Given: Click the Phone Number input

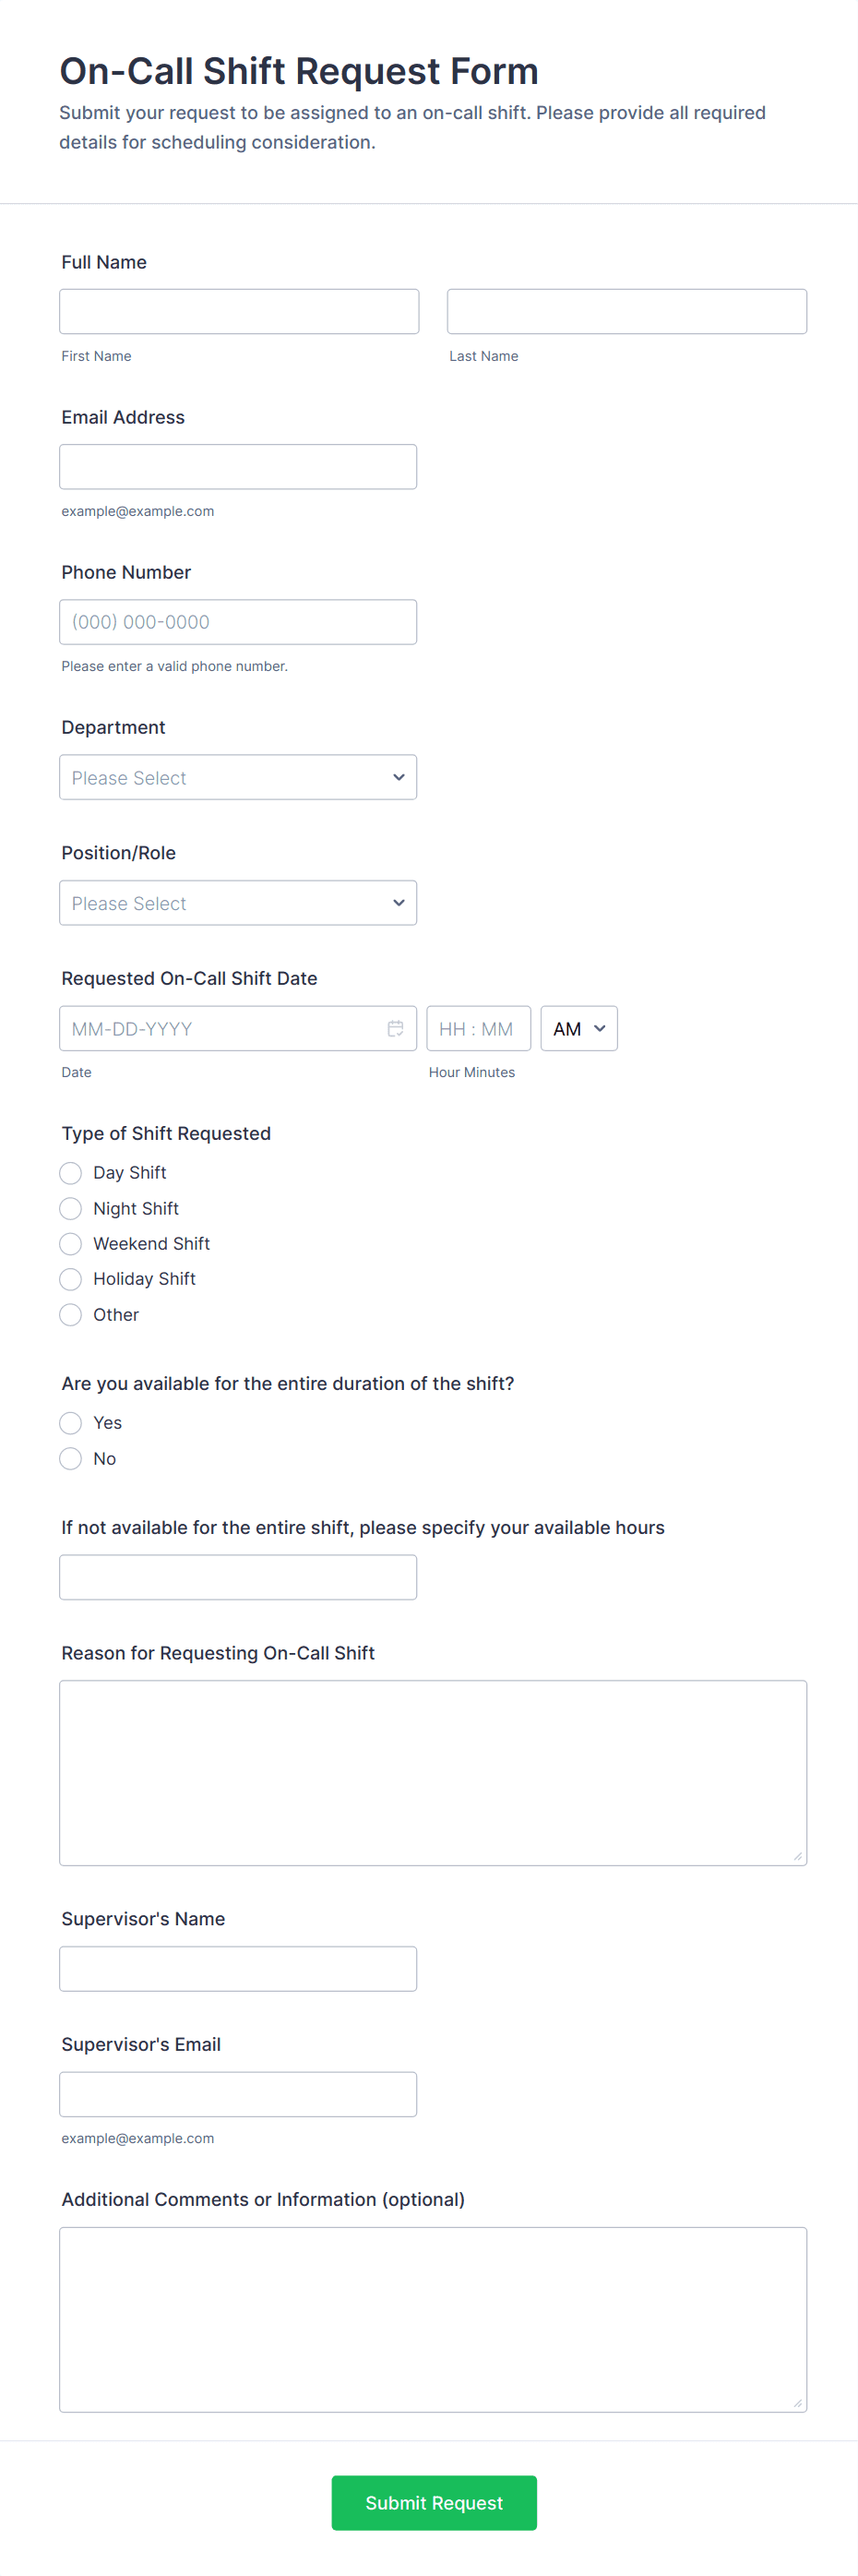Looking at the screenshot, I should pos(238,621).
